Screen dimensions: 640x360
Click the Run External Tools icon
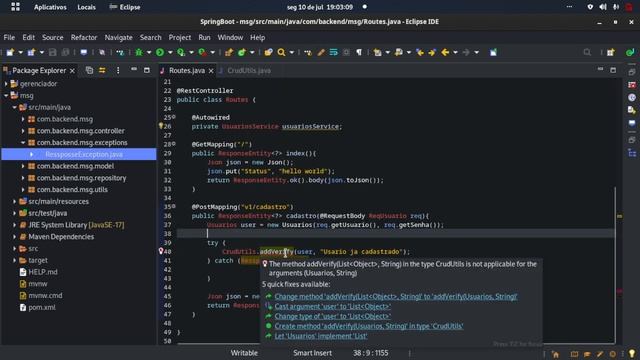point(202,52)
